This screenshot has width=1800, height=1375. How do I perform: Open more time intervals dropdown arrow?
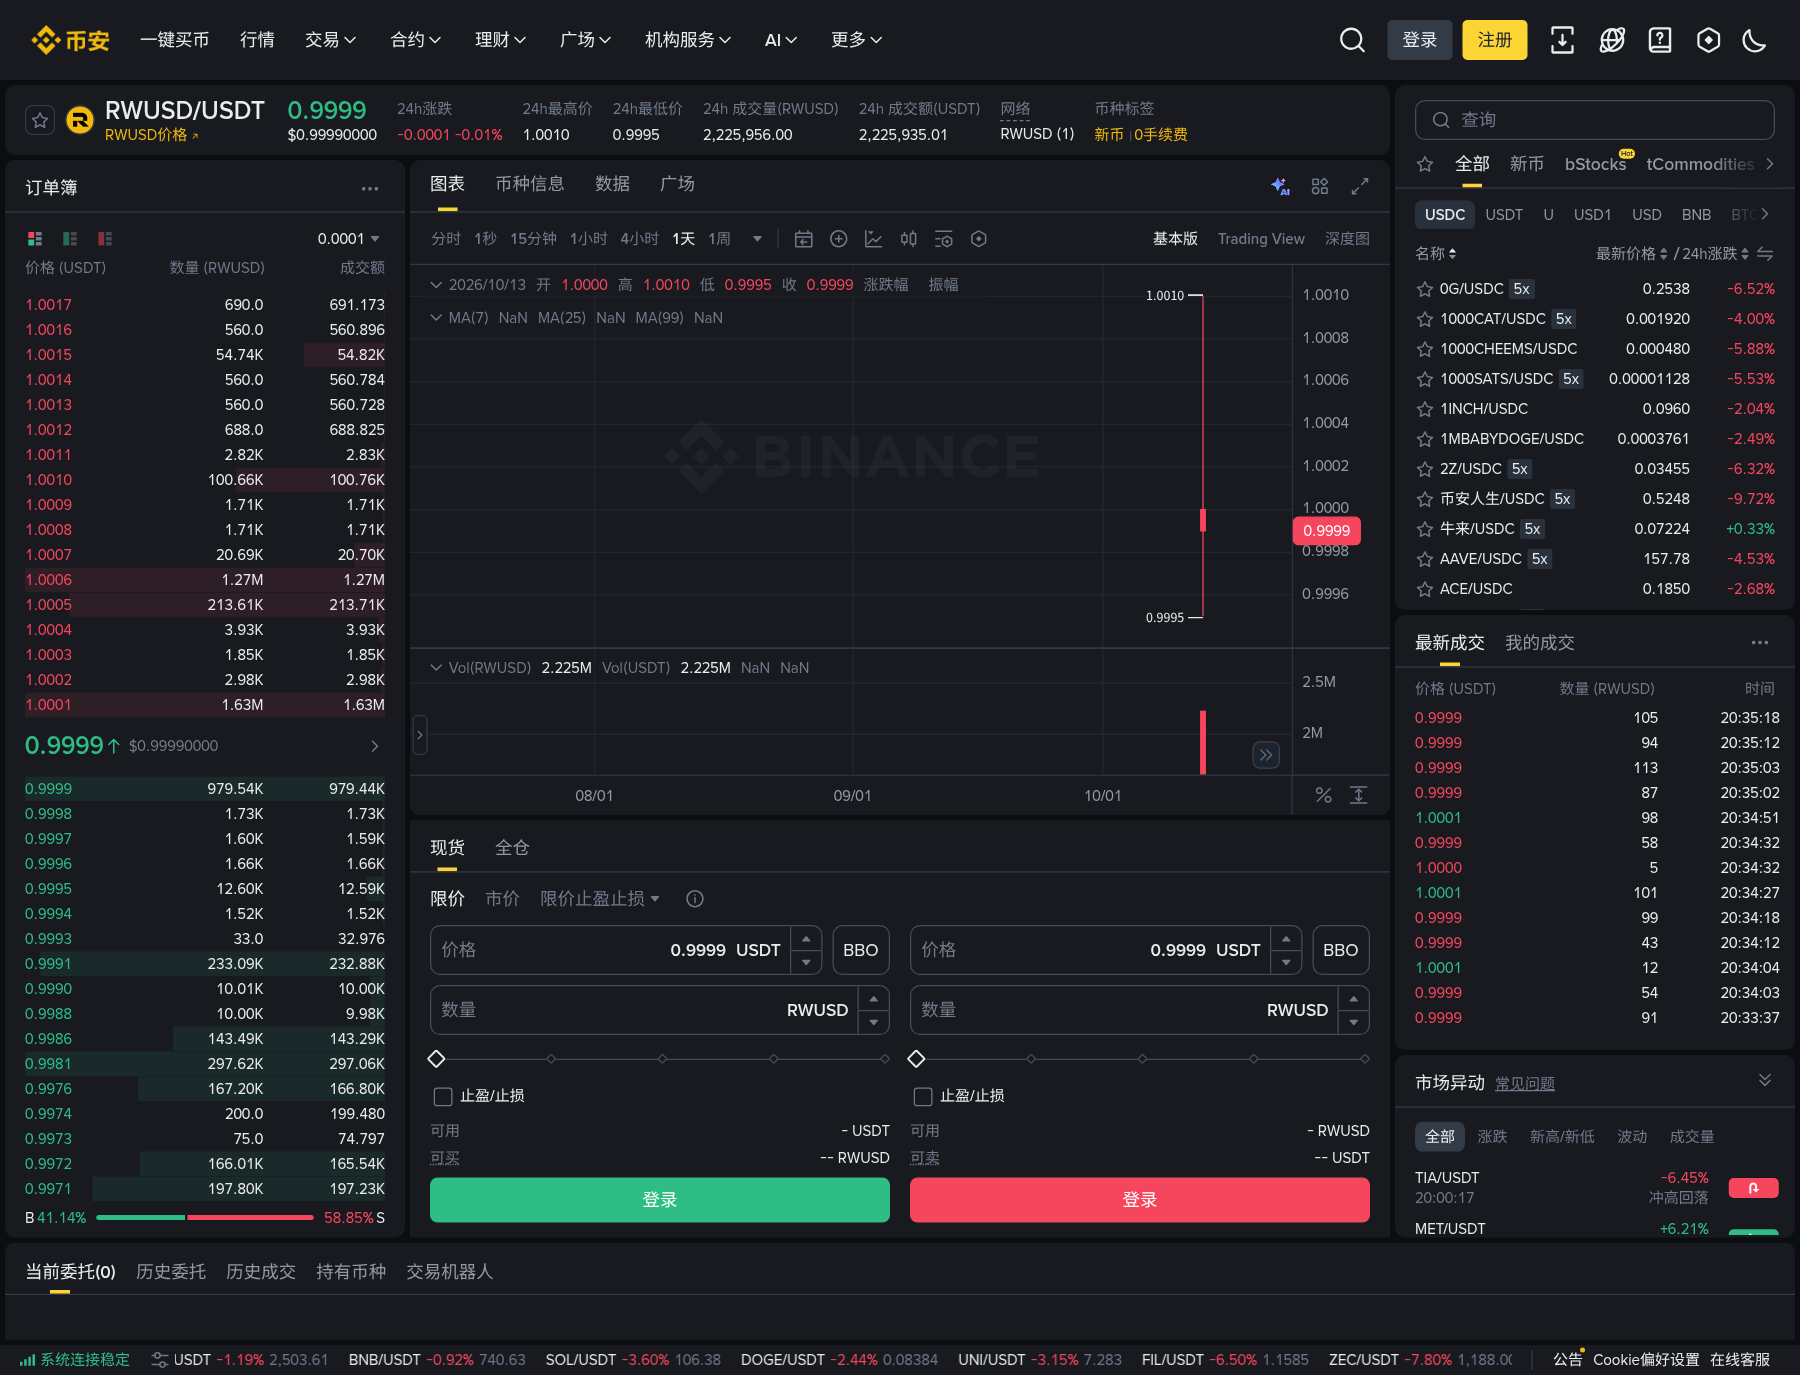(757, 239)
